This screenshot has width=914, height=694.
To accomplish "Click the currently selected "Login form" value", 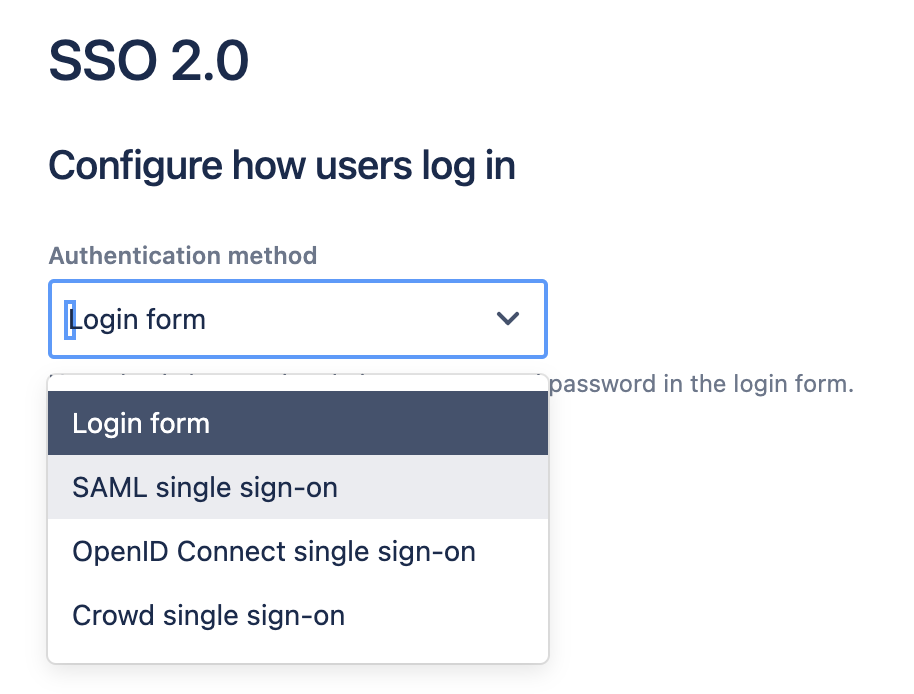I will [138, 319].
